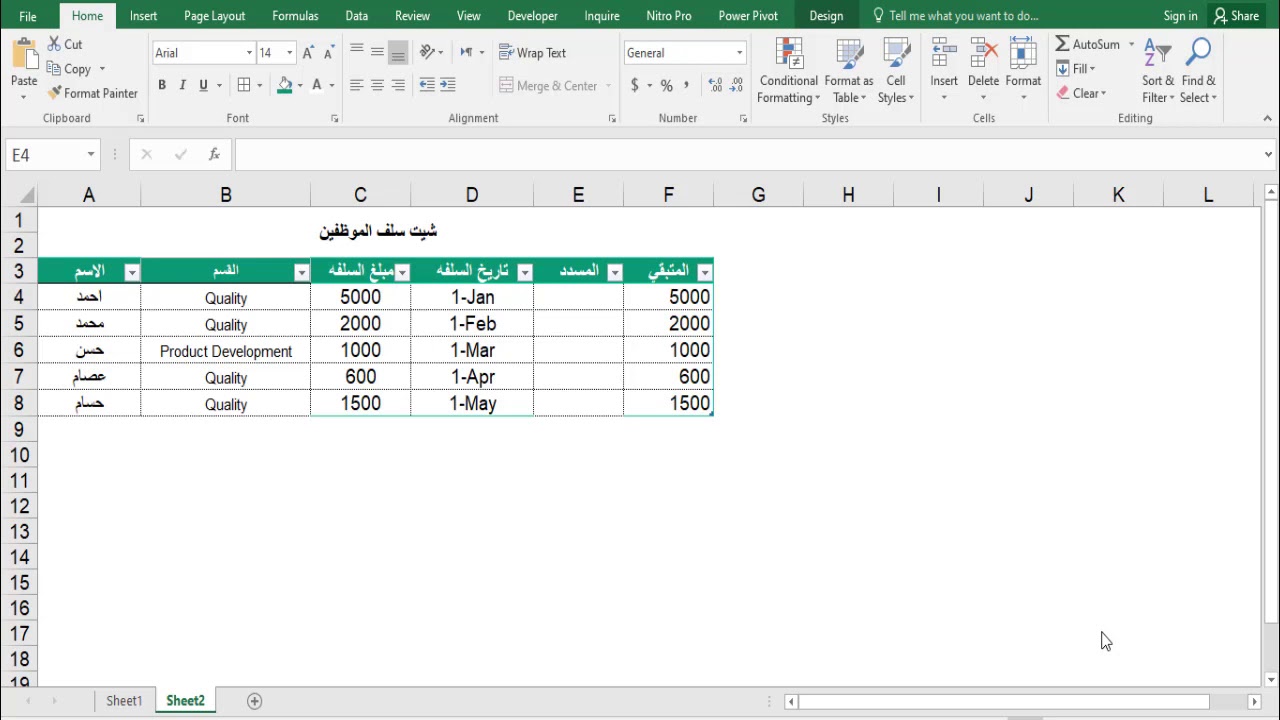Expand the Name Box dropdown
This screenshot has height=720, width=1280.
click(x=91, y=155)
